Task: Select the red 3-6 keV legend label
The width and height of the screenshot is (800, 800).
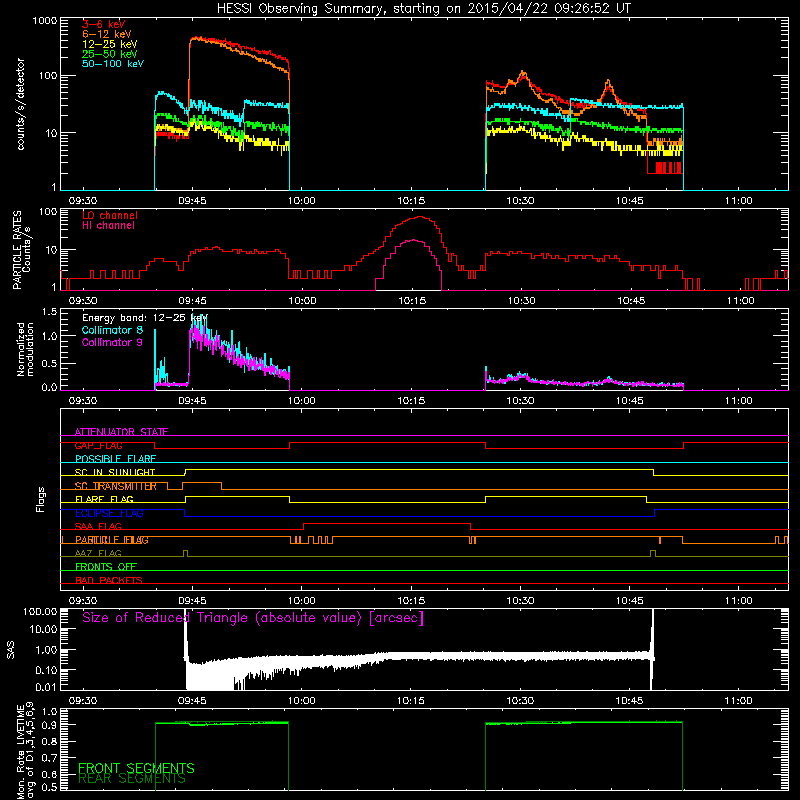Action: pyautogui.click(x=104, y=24)
